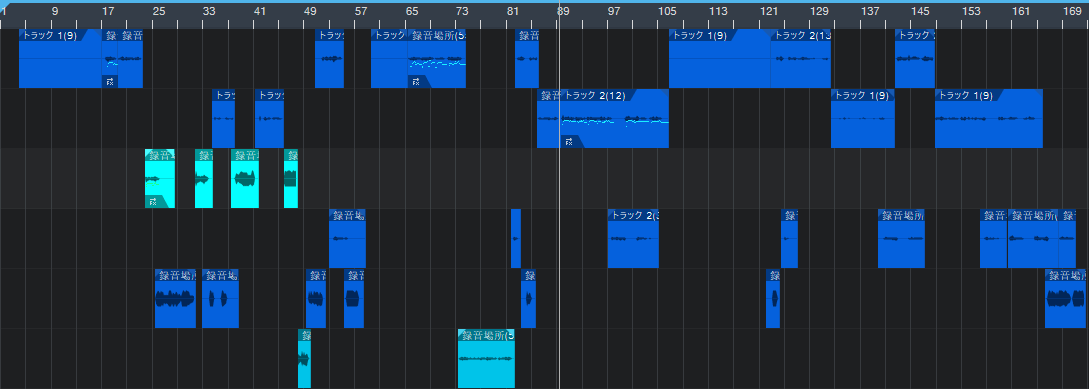
Task: Select トラッ clip near bar 42, second track
Action: (x=269, y=118)
